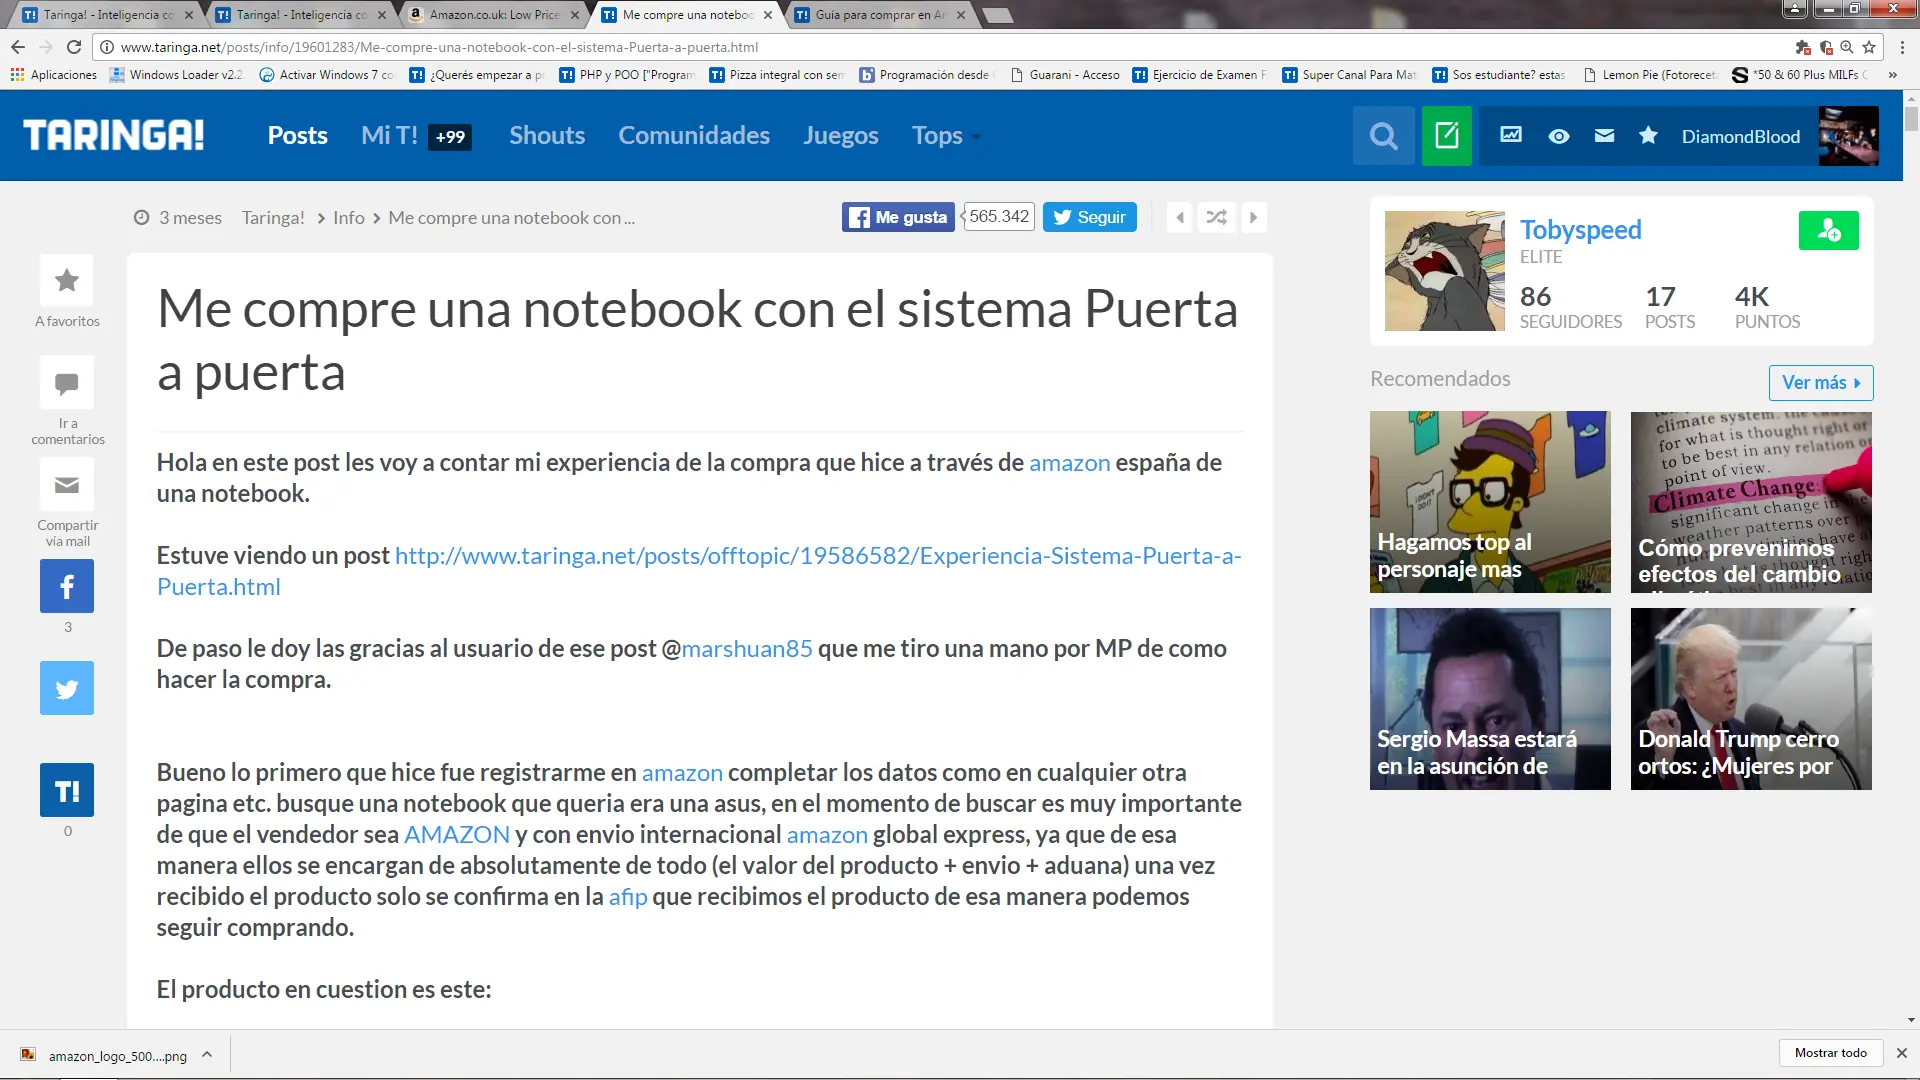Viewport: 1920px width, 1080px height.
Task: Open Chrome menu three dots
Action: [1902, 47]
